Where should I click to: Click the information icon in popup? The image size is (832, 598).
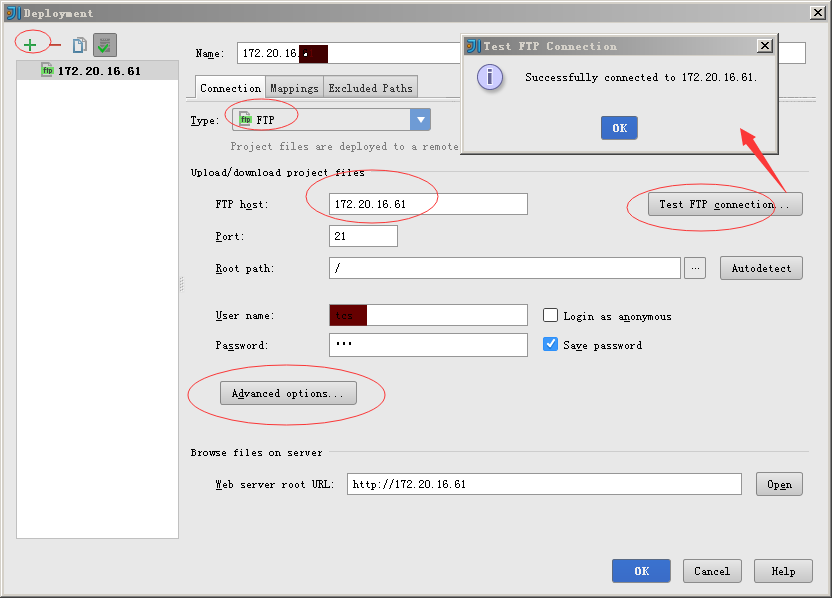490,77
